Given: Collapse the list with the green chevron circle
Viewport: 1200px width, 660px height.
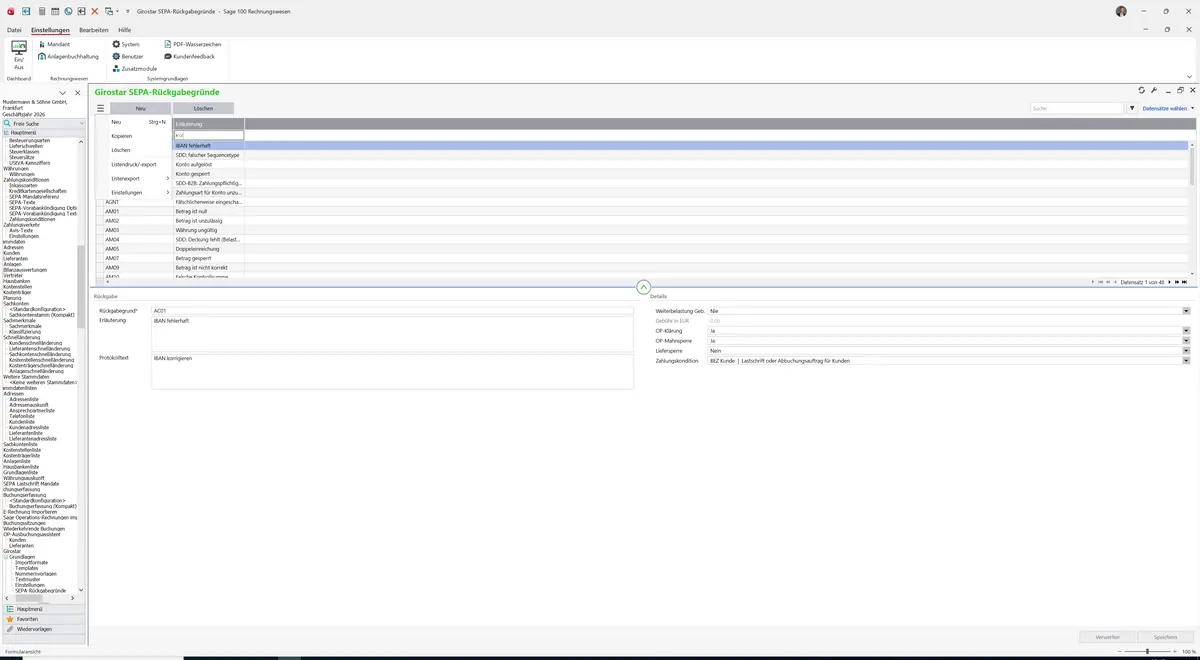Looking at the screenshot, I should tap(643, 286).
